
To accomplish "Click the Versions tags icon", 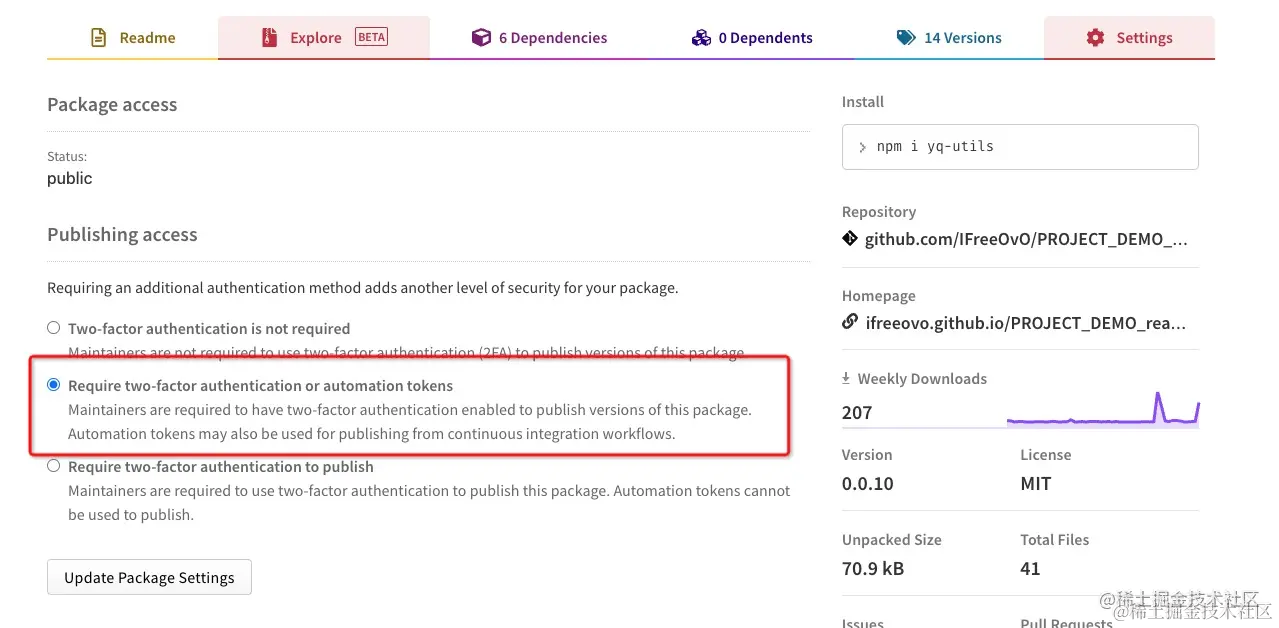I will pyautogui.click(x=906, y=38).
